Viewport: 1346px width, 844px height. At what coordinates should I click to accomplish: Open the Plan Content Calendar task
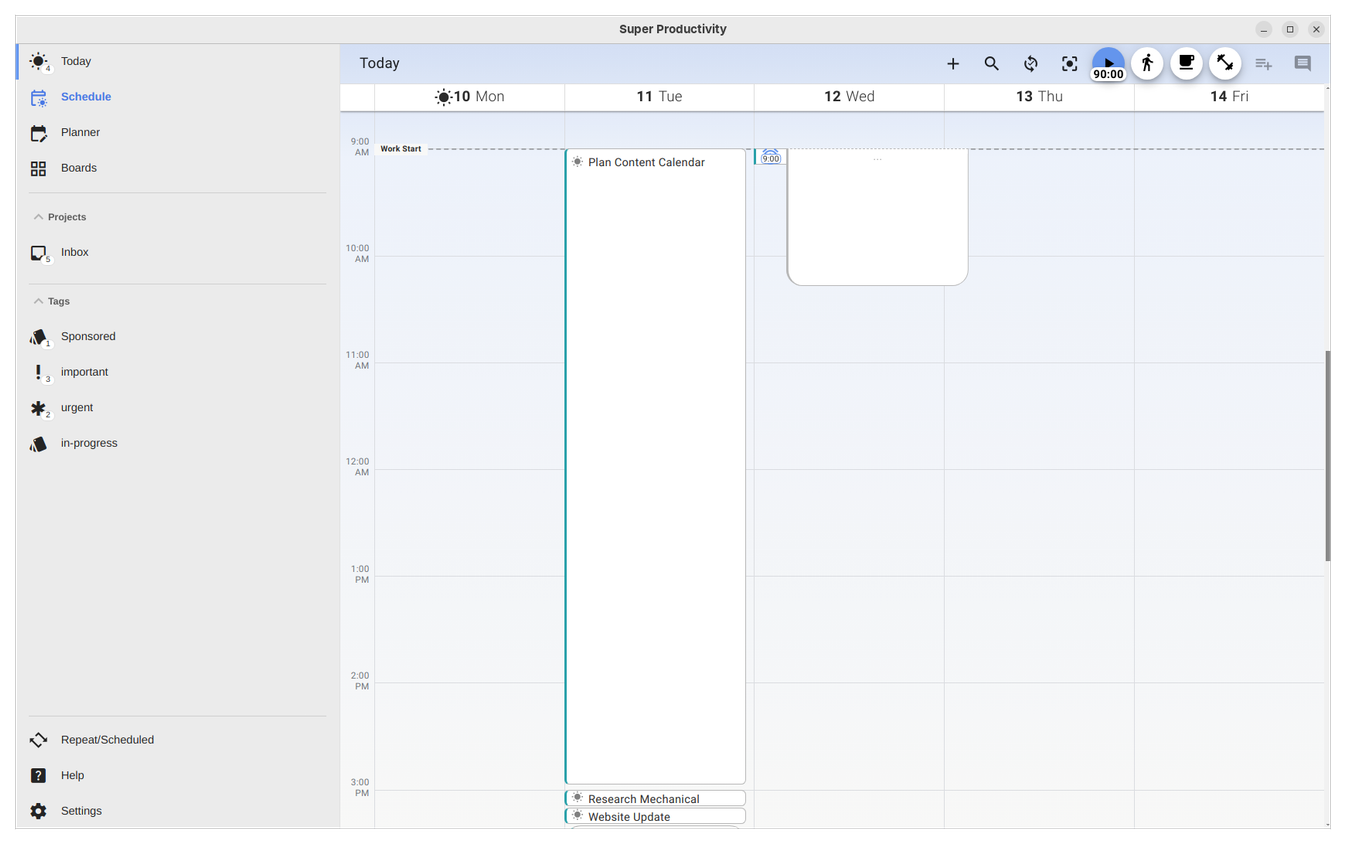click(x=655, y=466)
